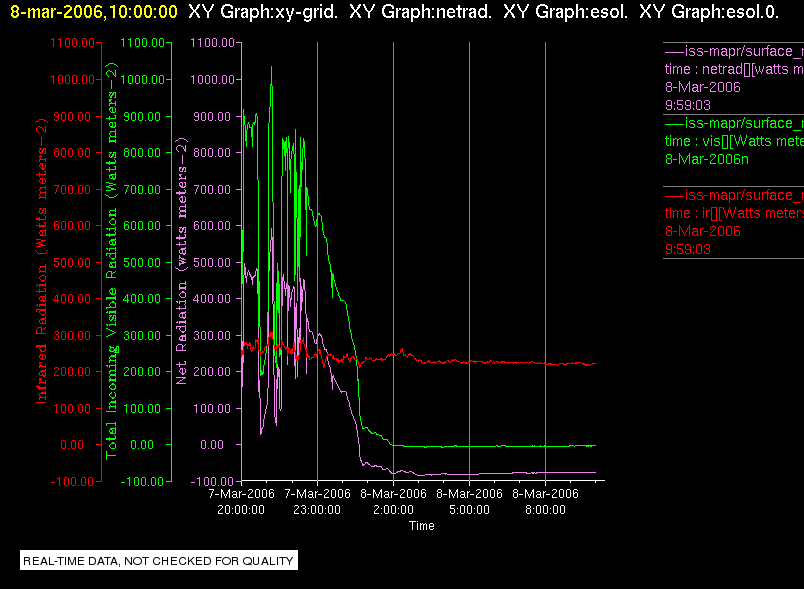Click the pink axis value 200.00
This screenshot has height=589, width=804.
point(212,372)
